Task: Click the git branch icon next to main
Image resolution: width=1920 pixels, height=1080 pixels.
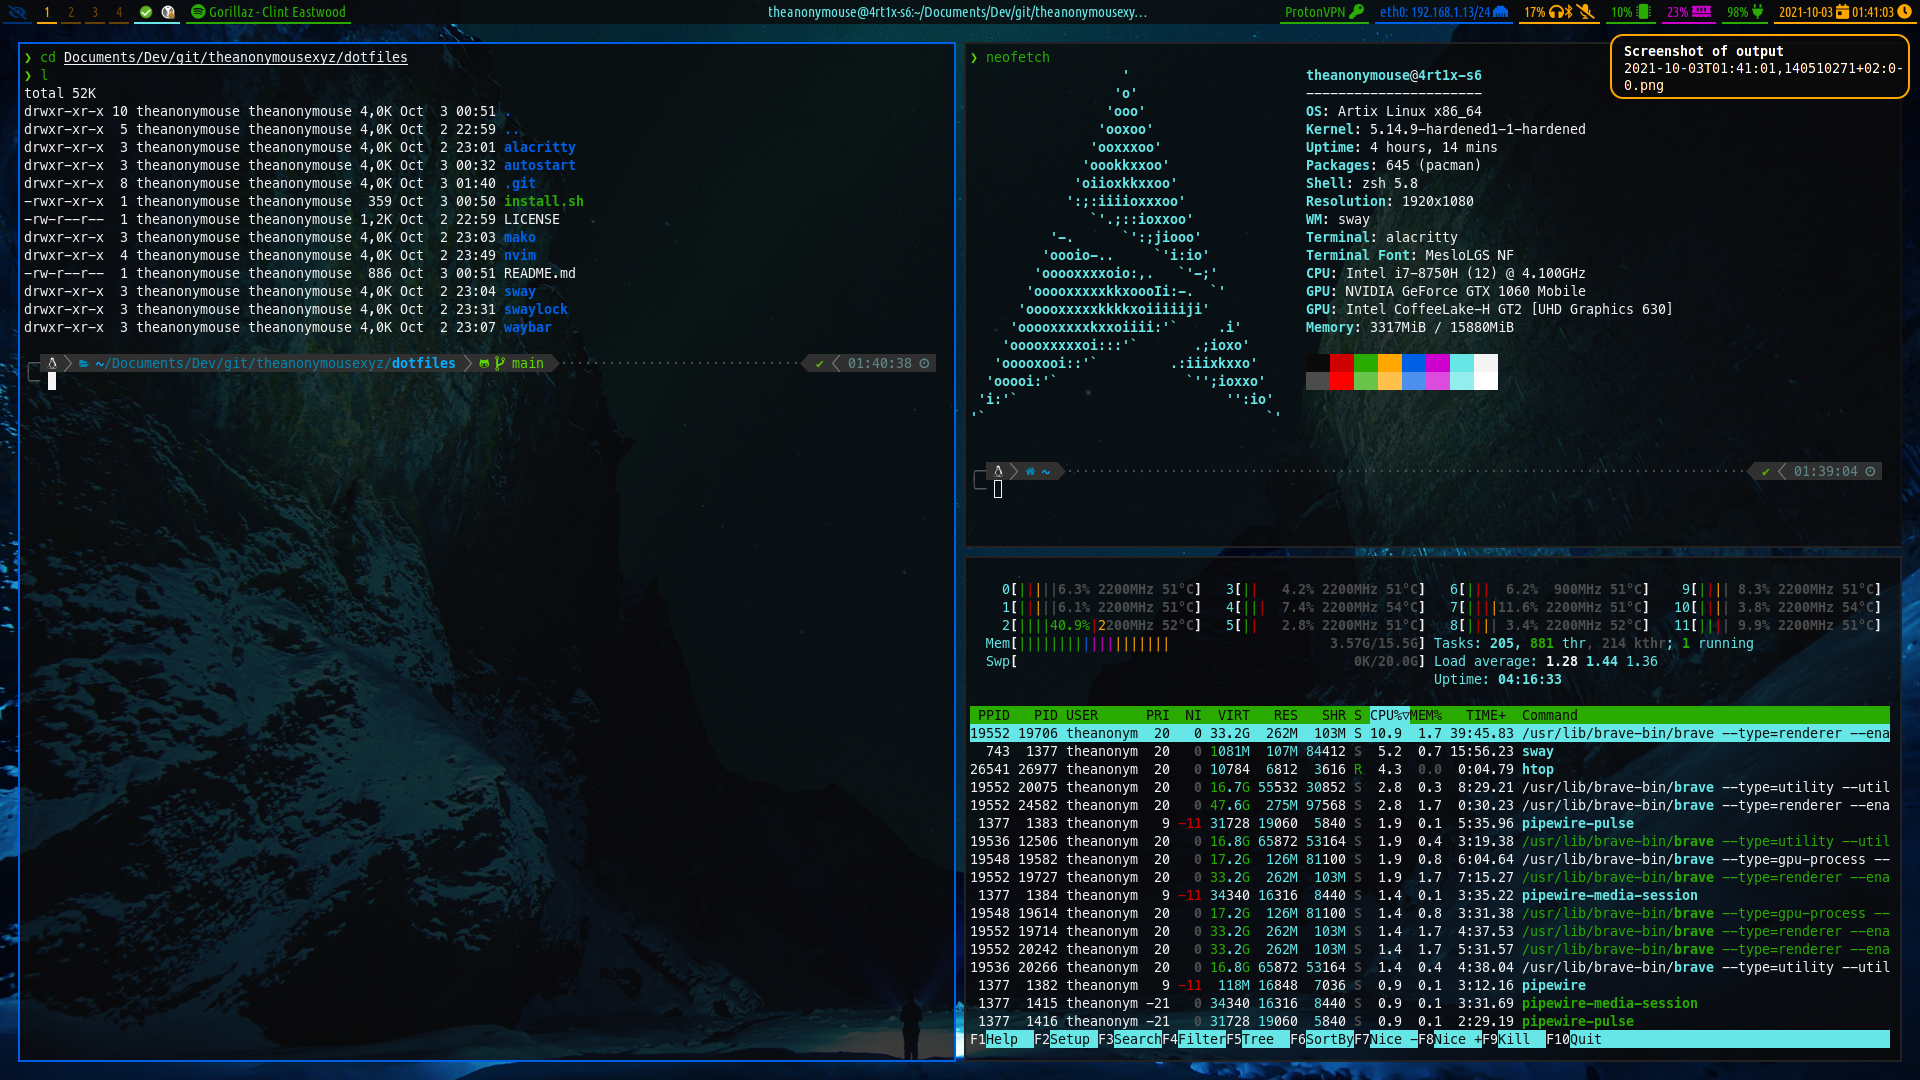Action: pos(500,363)
